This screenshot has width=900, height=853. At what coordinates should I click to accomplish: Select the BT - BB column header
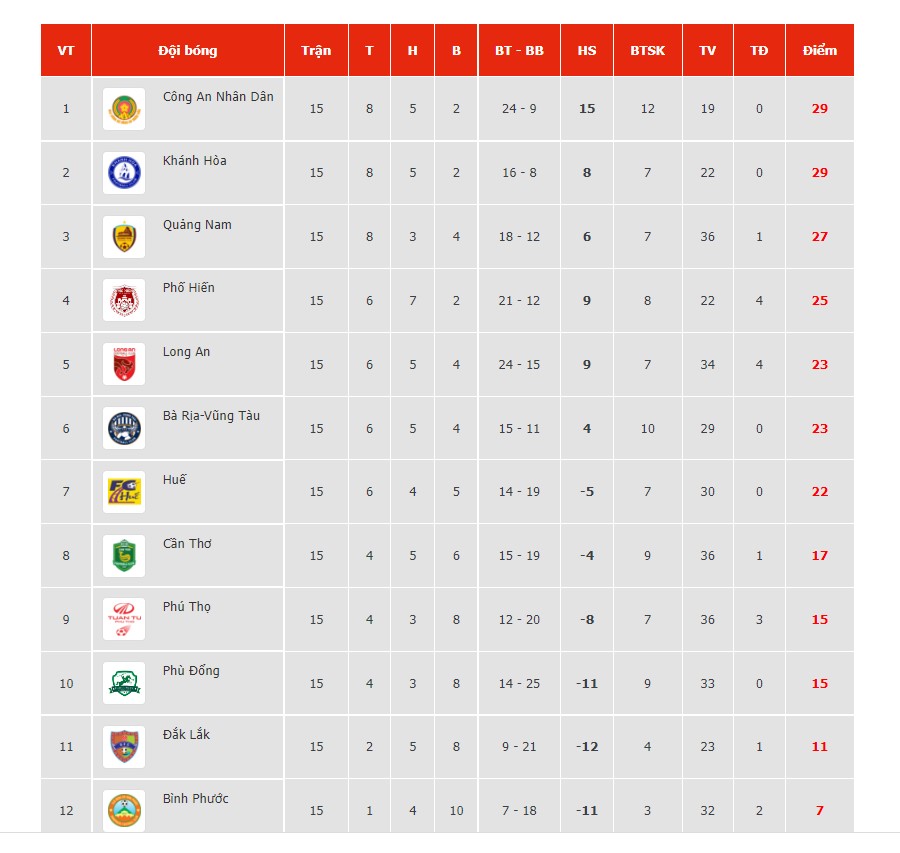[x=519, y=51]
